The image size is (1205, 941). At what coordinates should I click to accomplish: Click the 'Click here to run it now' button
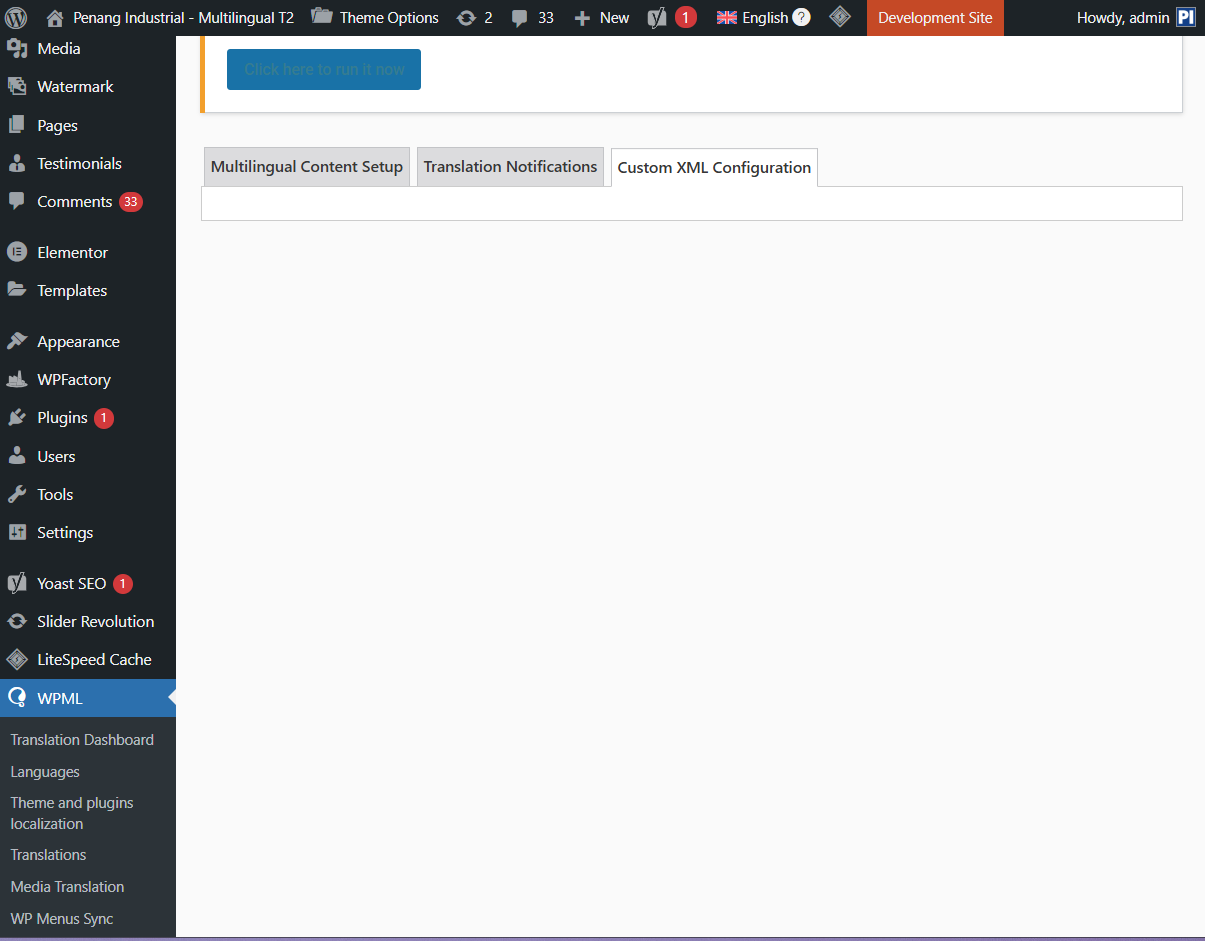[x=324, y=69]
